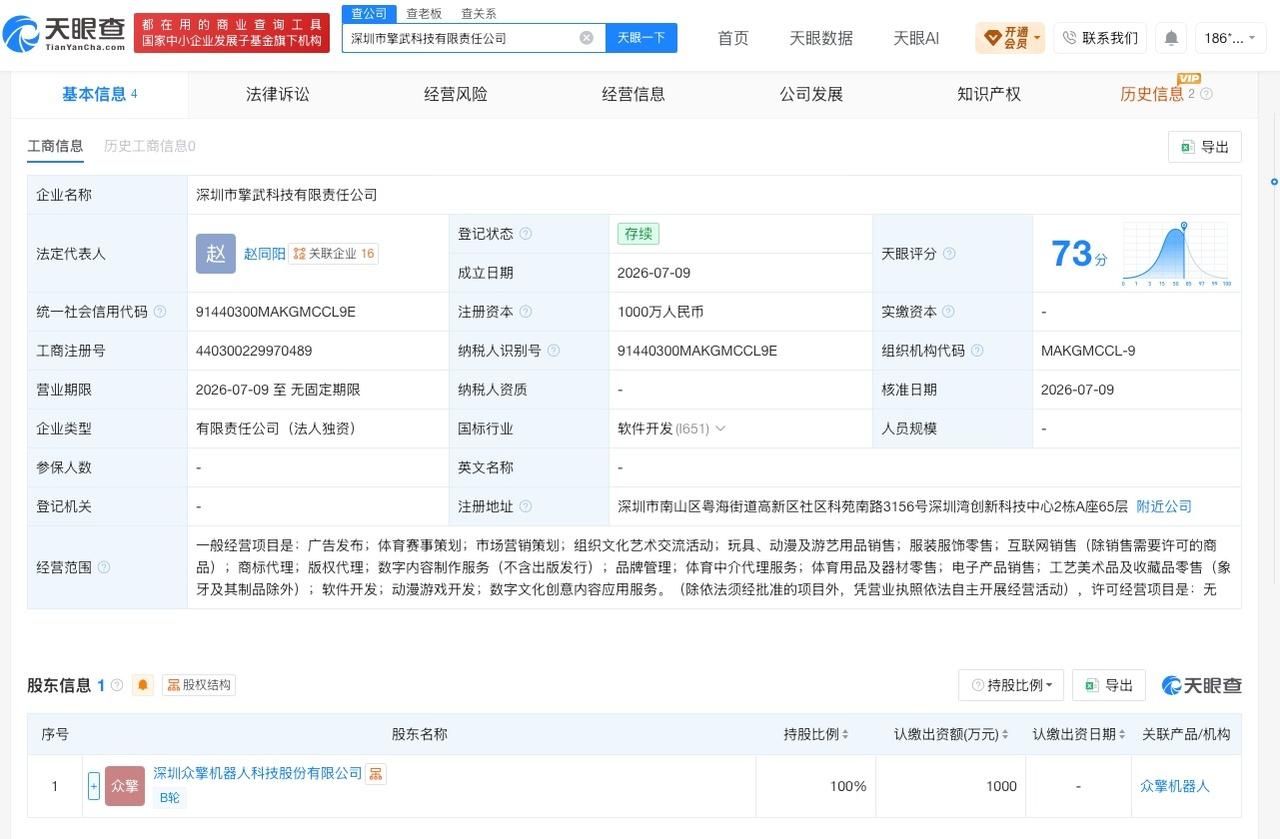Select 历史工商信息0 sub-tab
1280x839 pixels.
pyautogui.click(x=150, y=146)
